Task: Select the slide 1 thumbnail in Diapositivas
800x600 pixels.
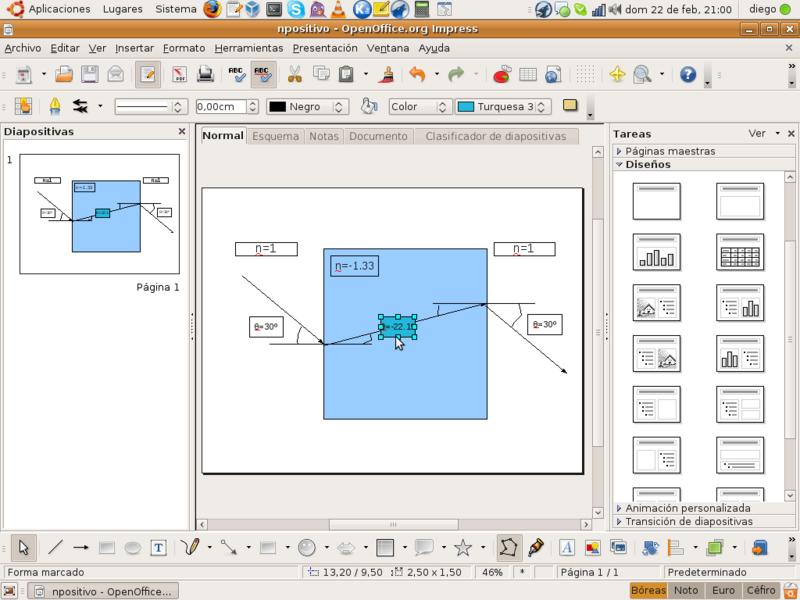Action: pos(99,215)
